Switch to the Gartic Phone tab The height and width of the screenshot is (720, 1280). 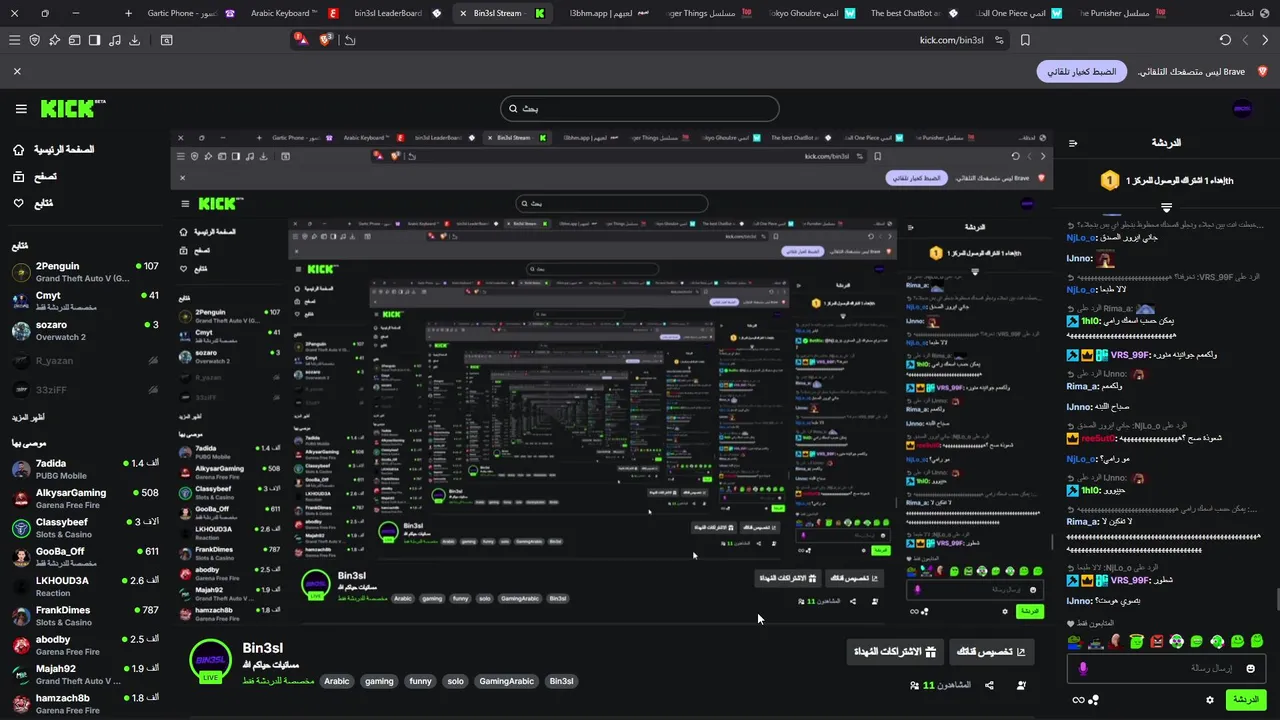click(188, 13)
